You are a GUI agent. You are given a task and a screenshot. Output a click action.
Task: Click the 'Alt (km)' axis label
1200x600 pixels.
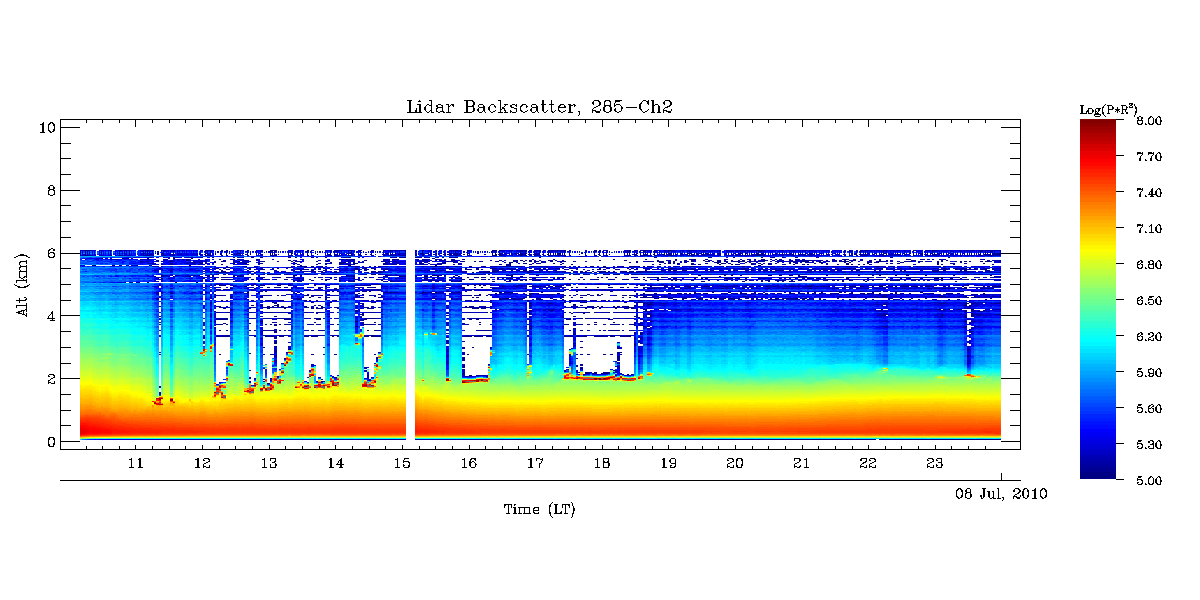click(x=22, y=286)
